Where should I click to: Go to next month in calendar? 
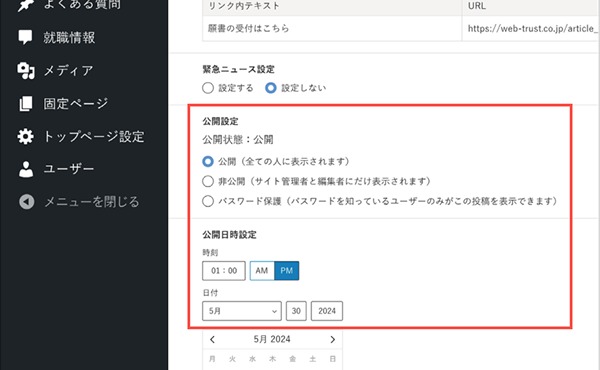pos(333,339)
